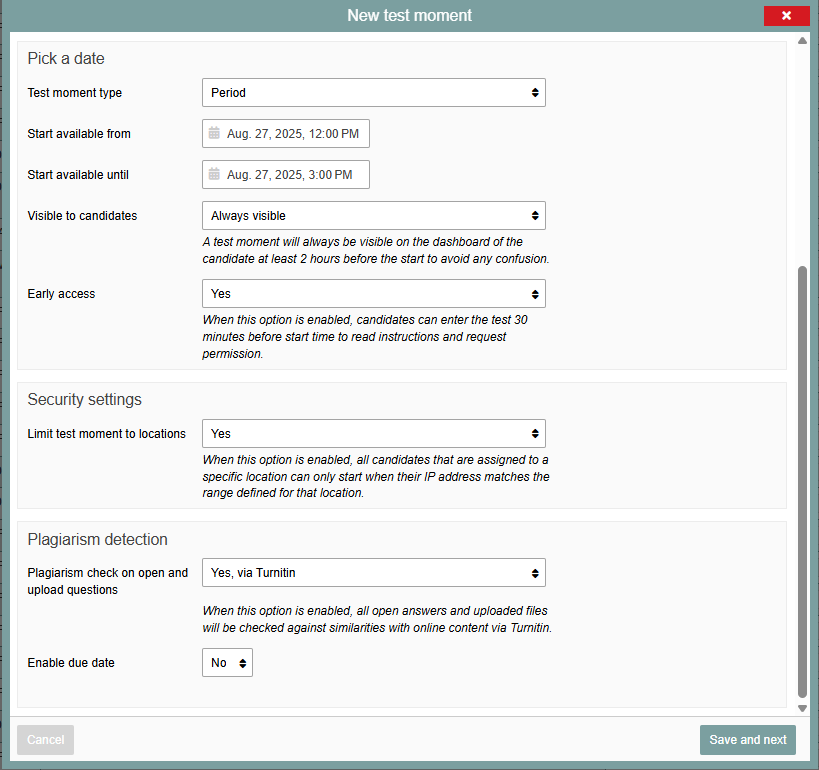The height and width of the screenshot is (770, 819).
Task: Click the Cancel button
Action: tap(45, 740)
